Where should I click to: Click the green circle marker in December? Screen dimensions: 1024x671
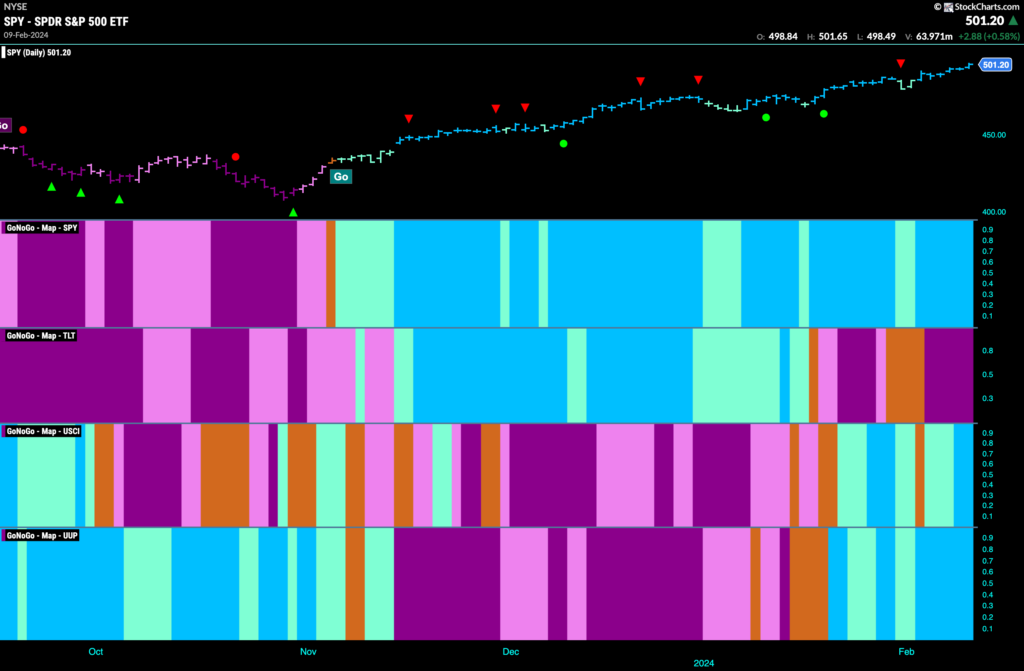point(564,144)
